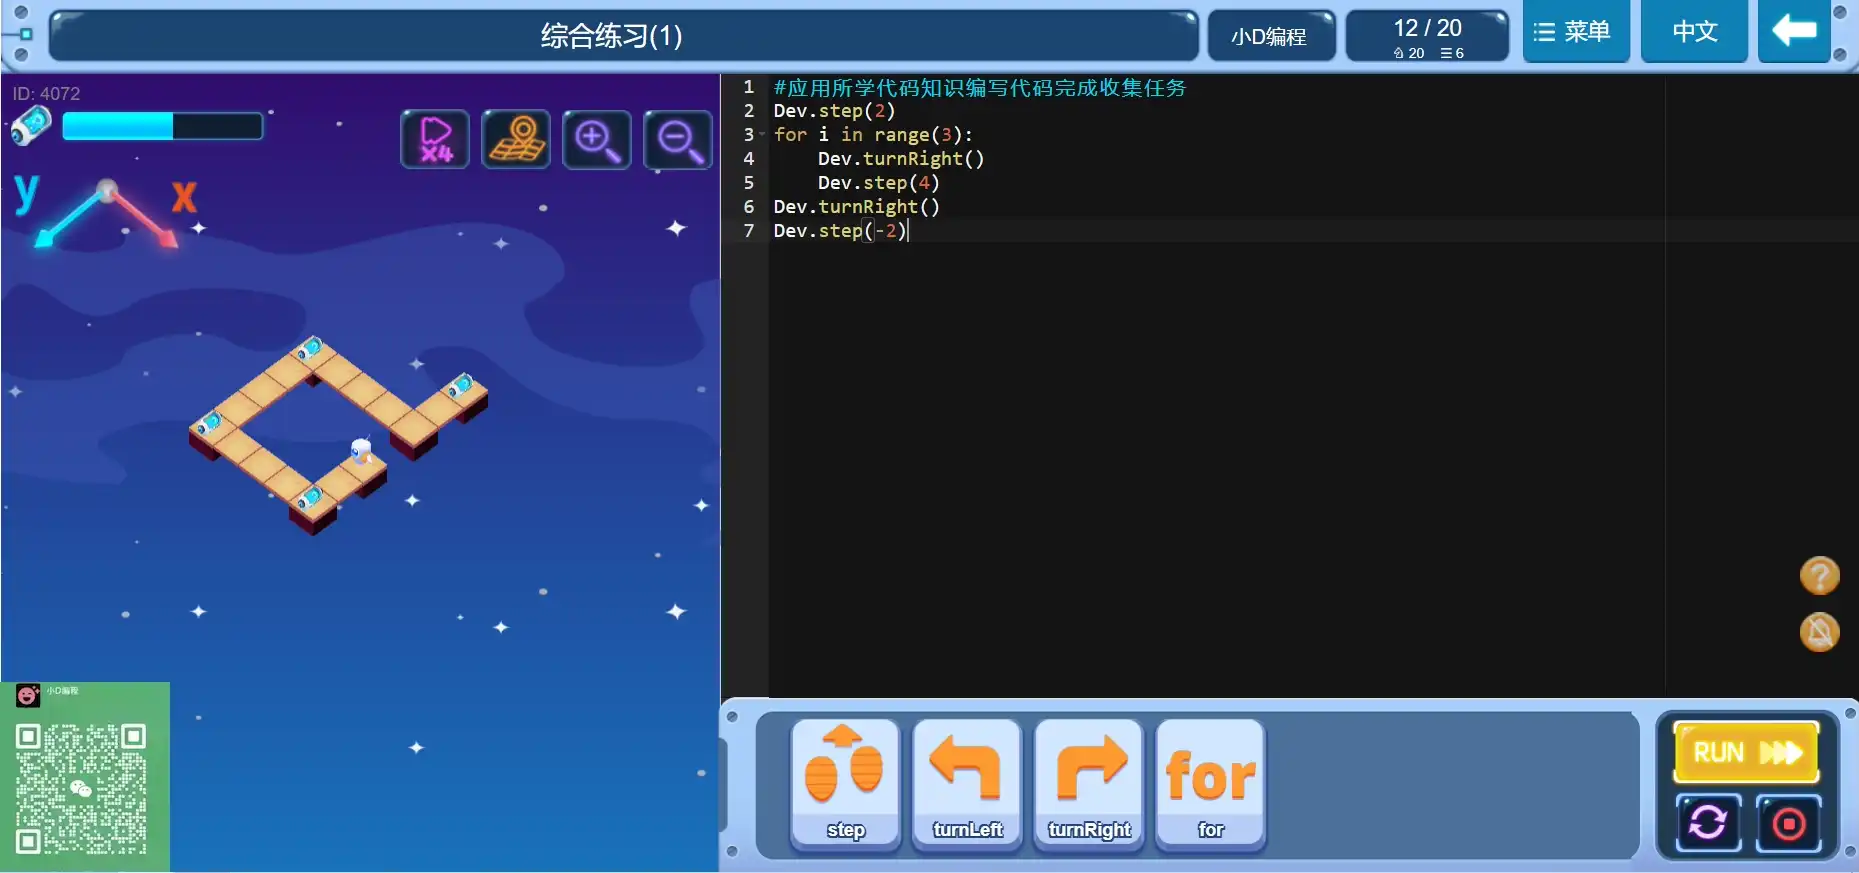The image size is (1859, 873).
Task: Go back with the arrow button
Action: (1794, 32)
